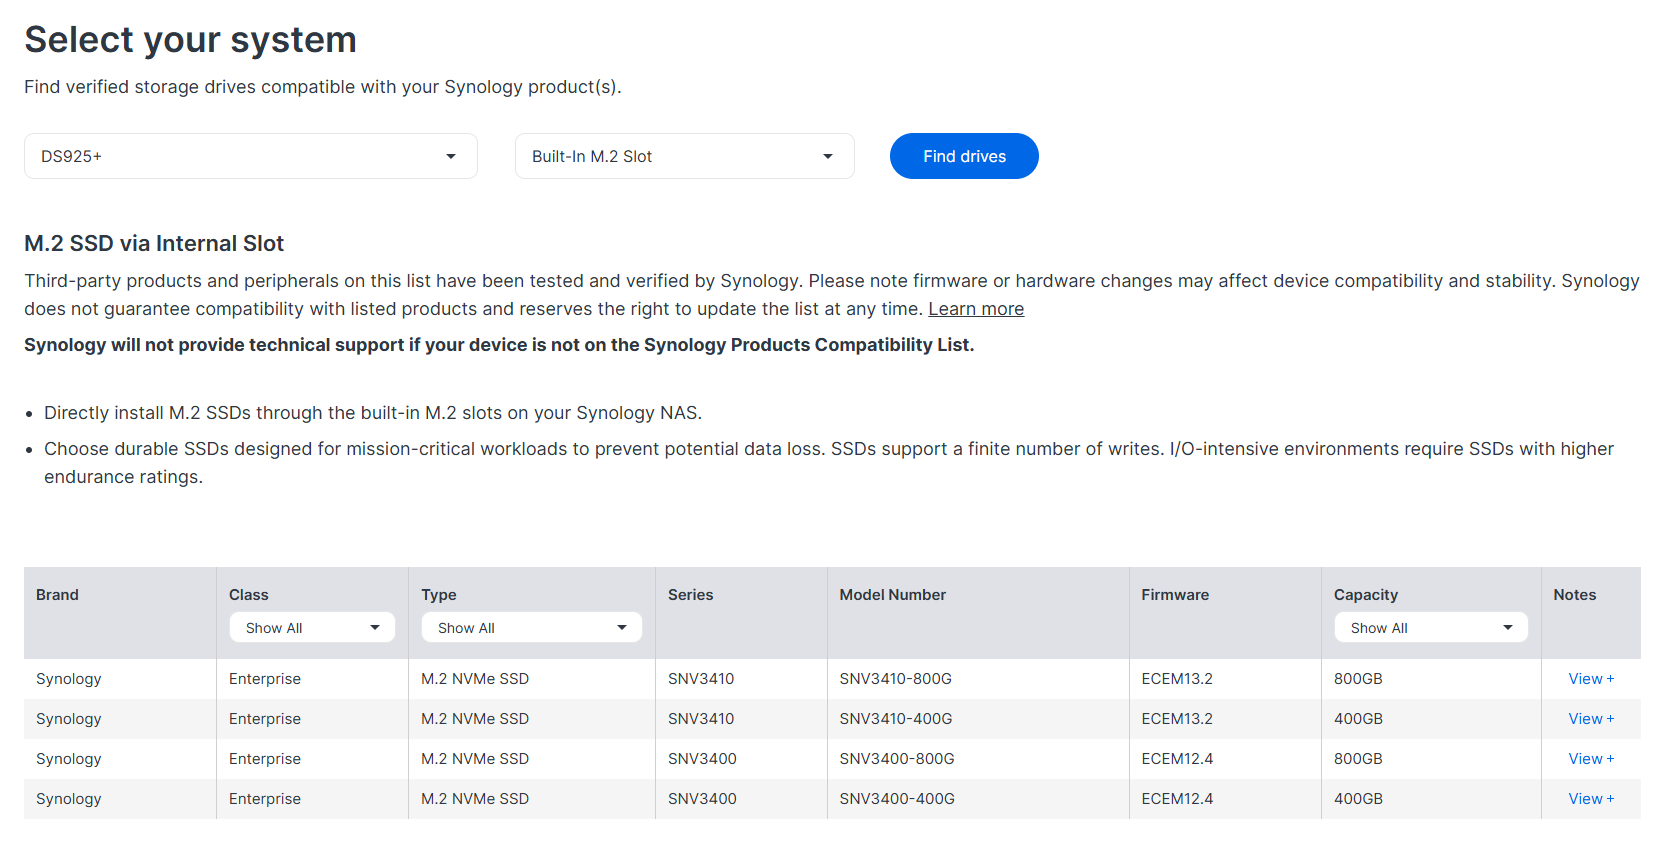This screenshot has width=1667, height=845.
Task: Click 800GB capacity in SNV3410-800G row
Action: tap(1358, 679)
